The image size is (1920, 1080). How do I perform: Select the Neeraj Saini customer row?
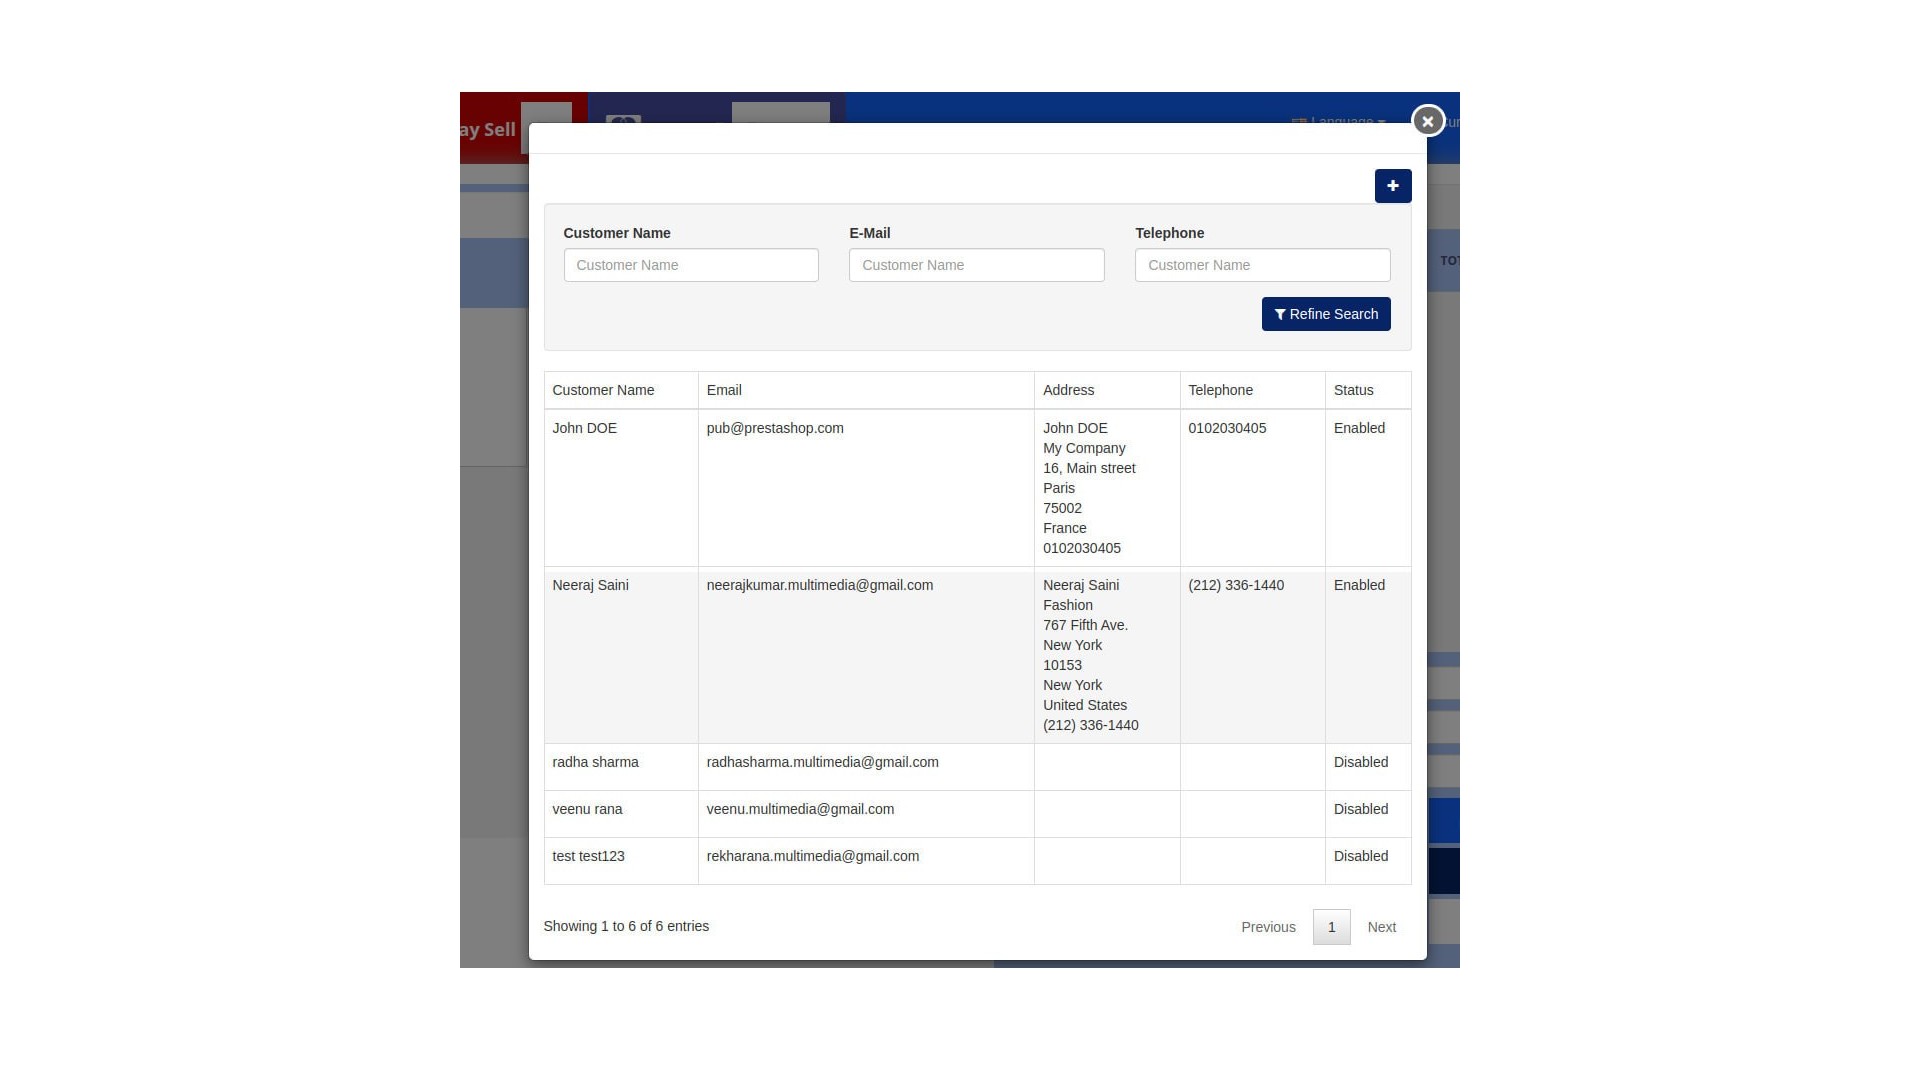coord(590,585)
